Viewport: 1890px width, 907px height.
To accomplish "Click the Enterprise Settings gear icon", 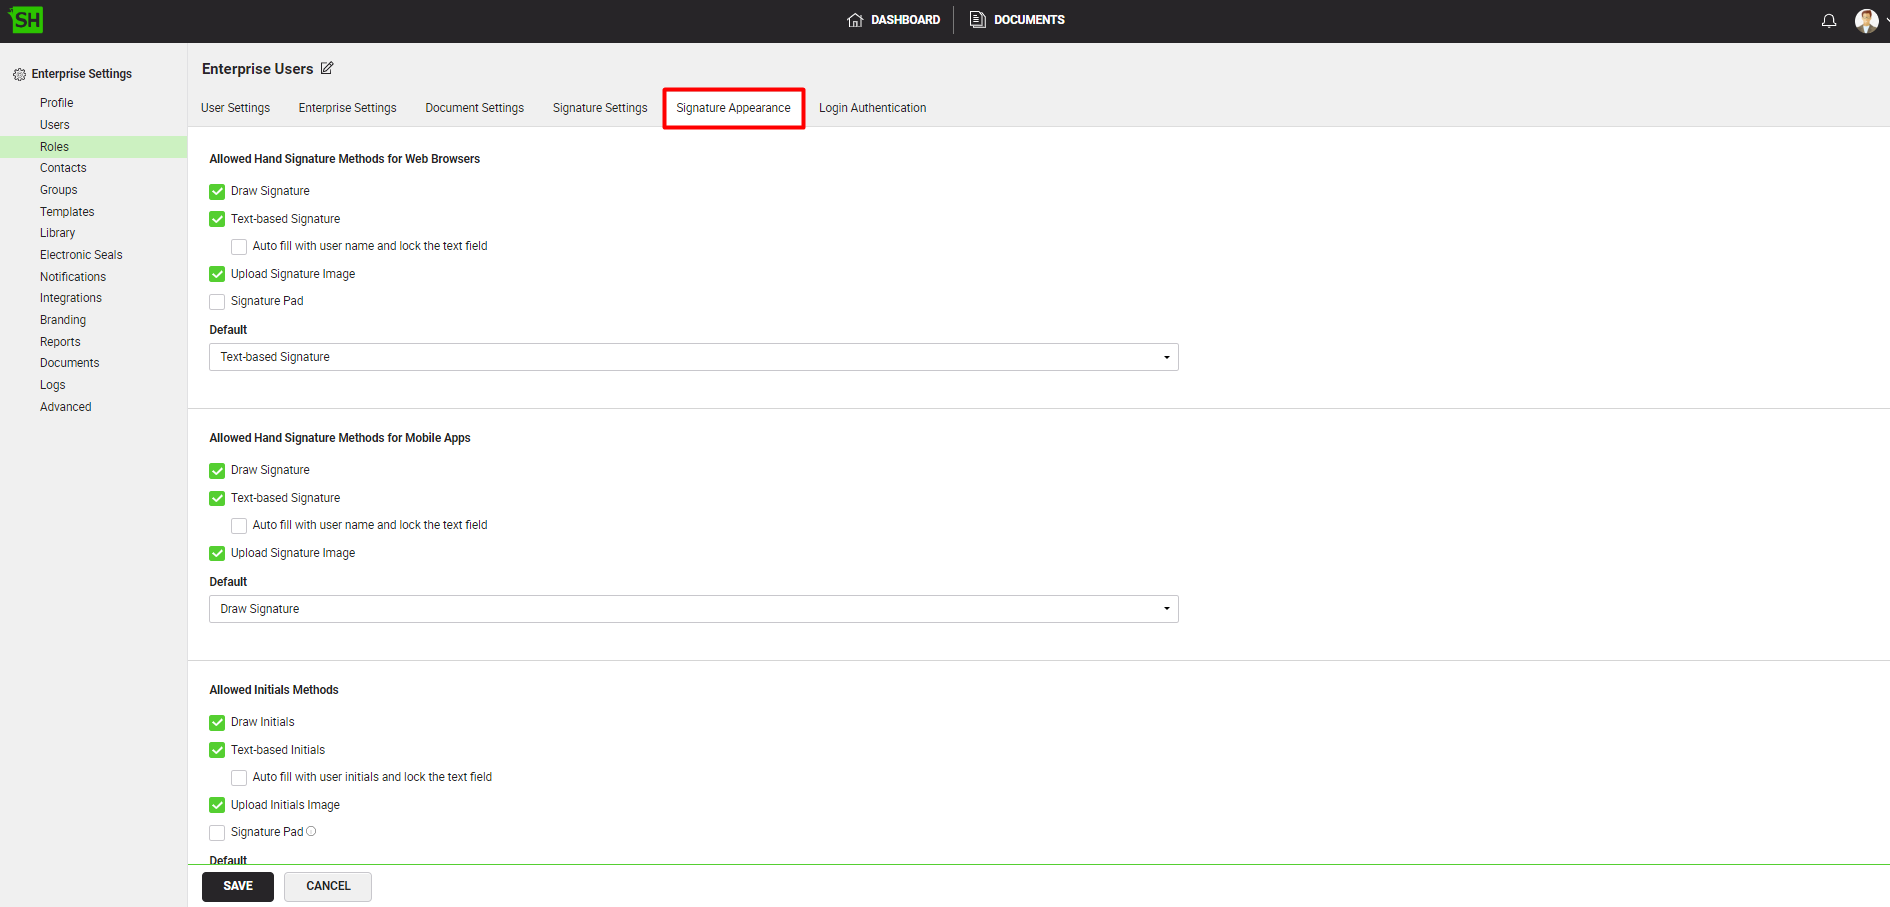I will tap(18, 73).
